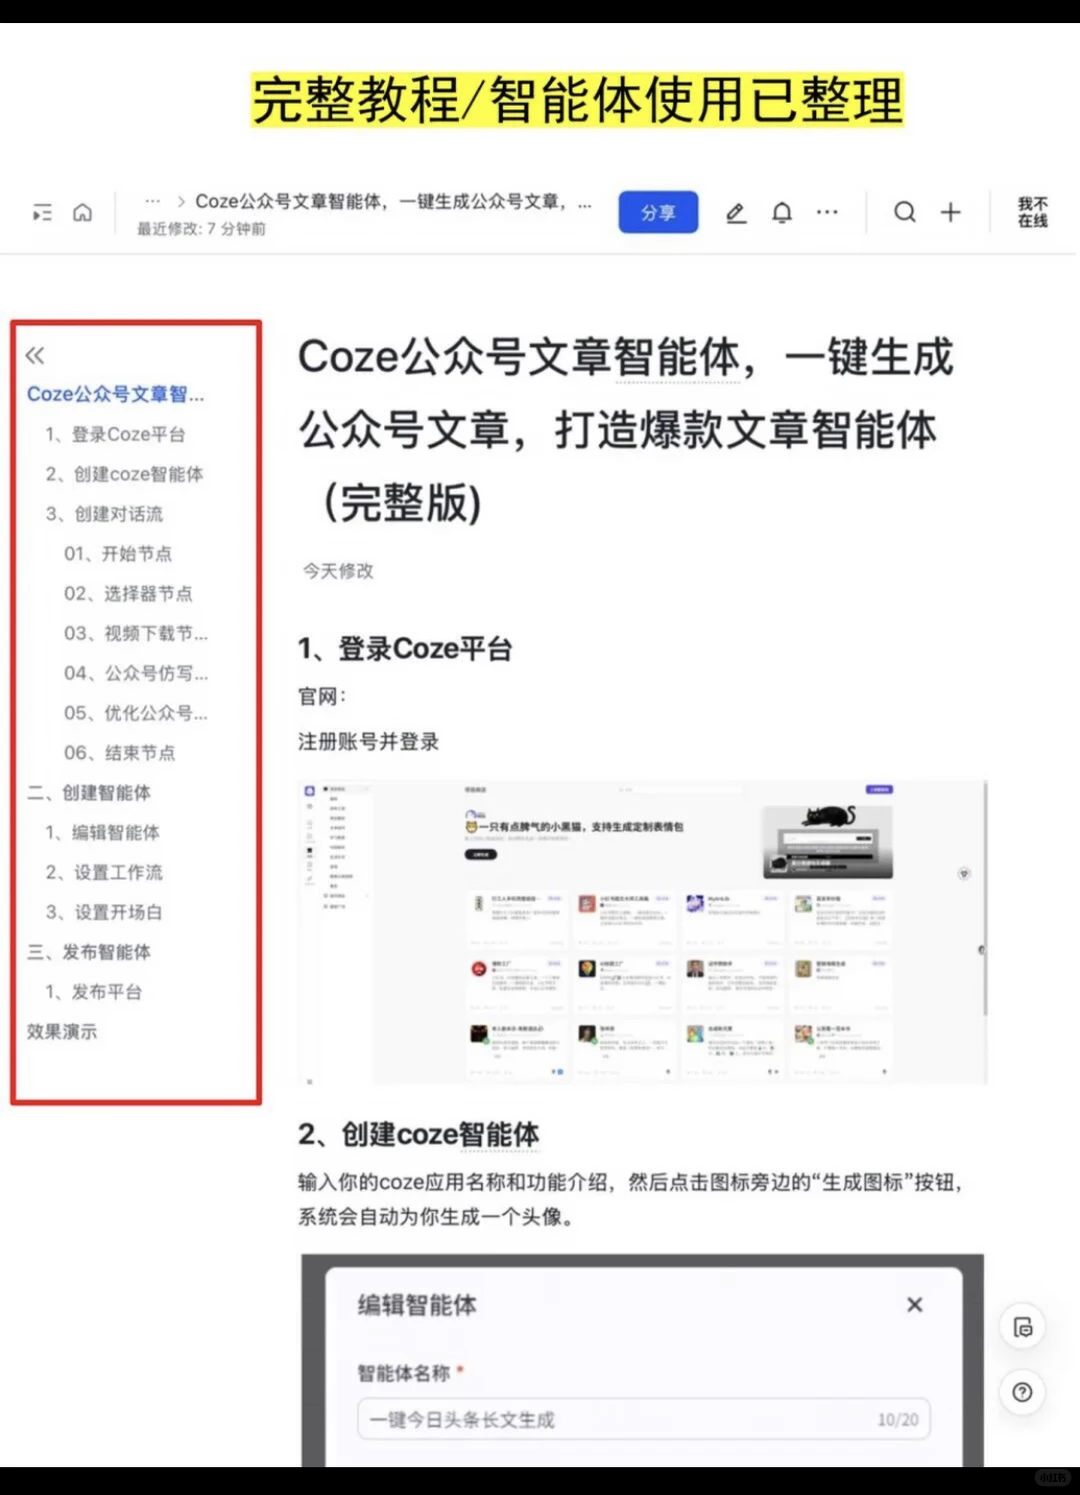Jump to outline item 06、结束节点

coord(119,753)
